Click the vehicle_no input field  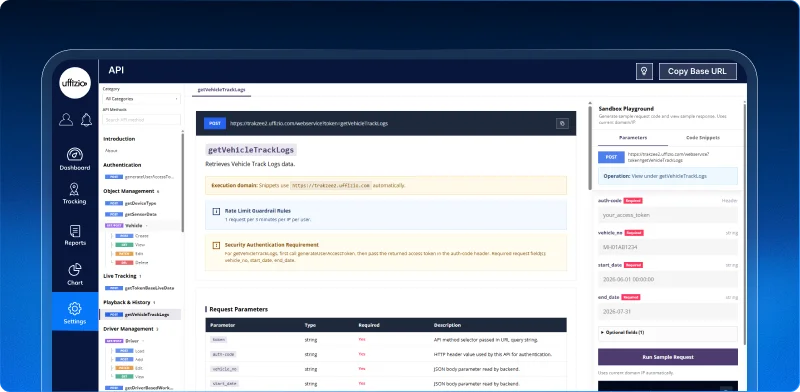667,247
